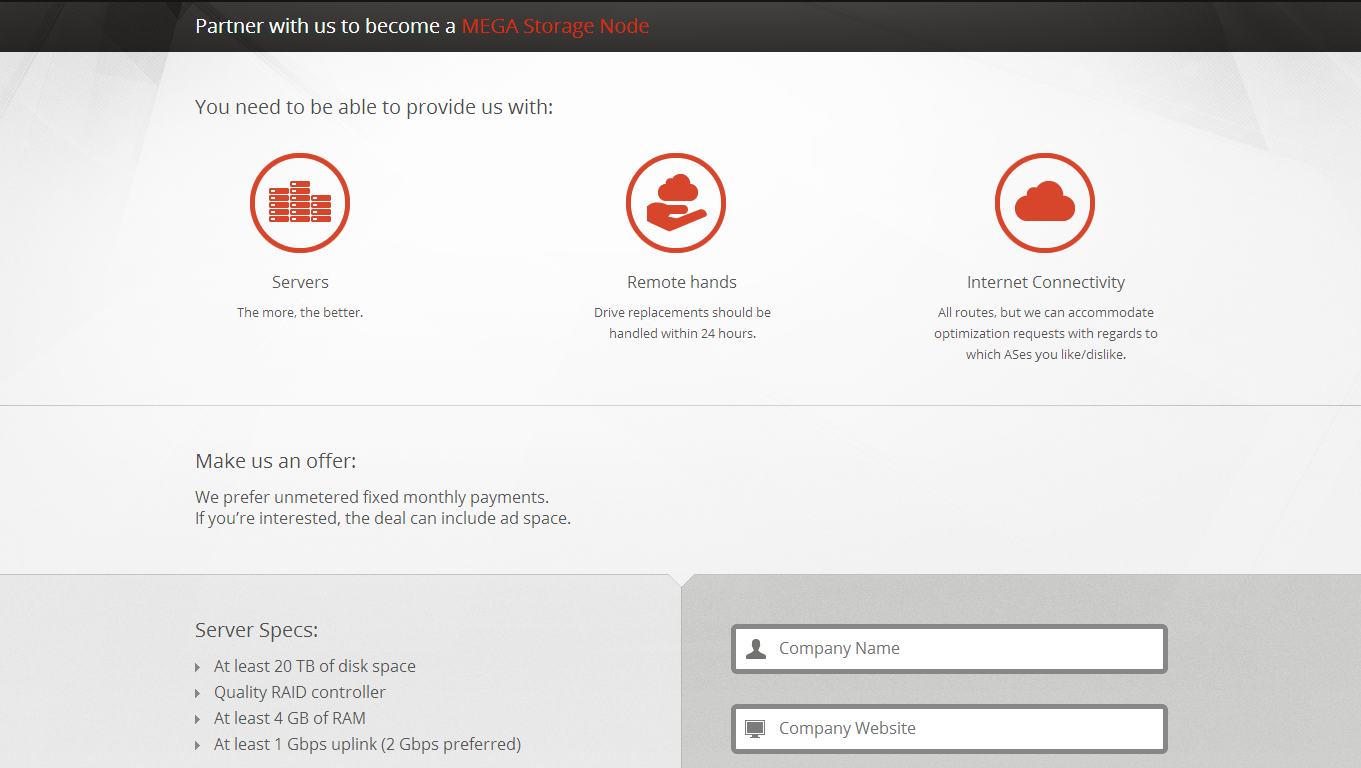Click the arrow bullet beside 1 Gbps uplink

point(198,745)
